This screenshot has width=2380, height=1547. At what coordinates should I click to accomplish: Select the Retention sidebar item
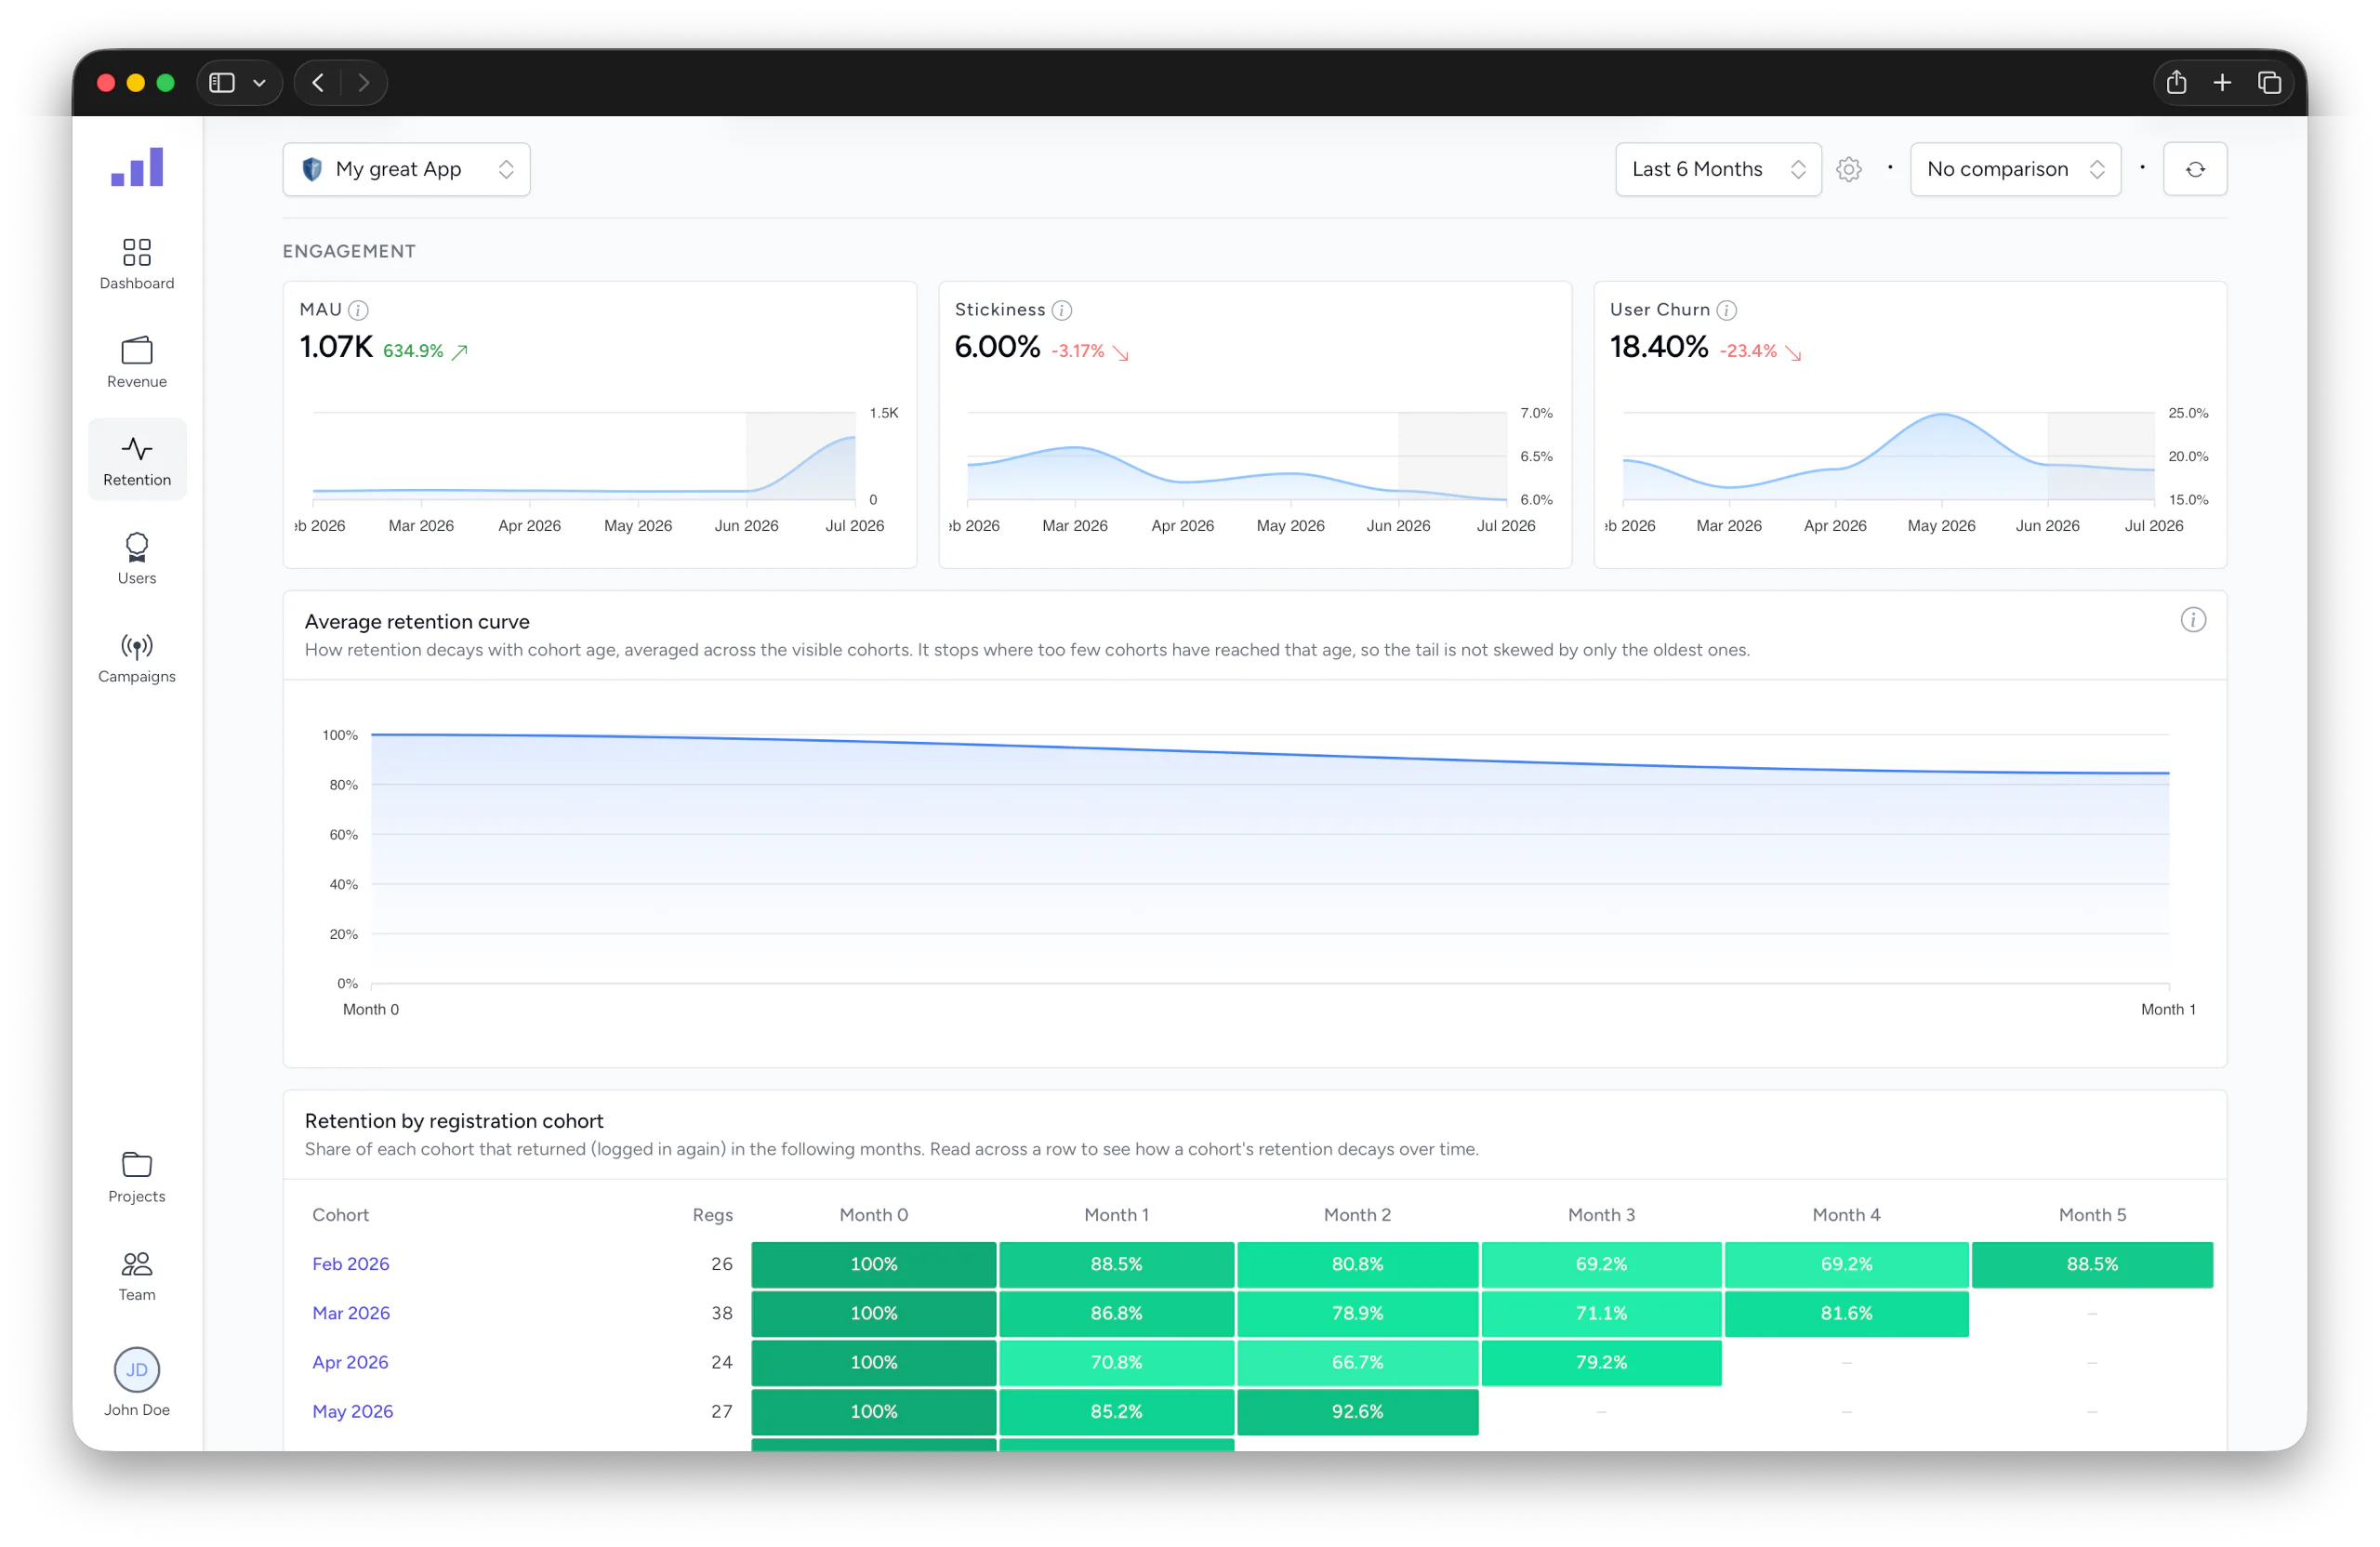[137, 460]
